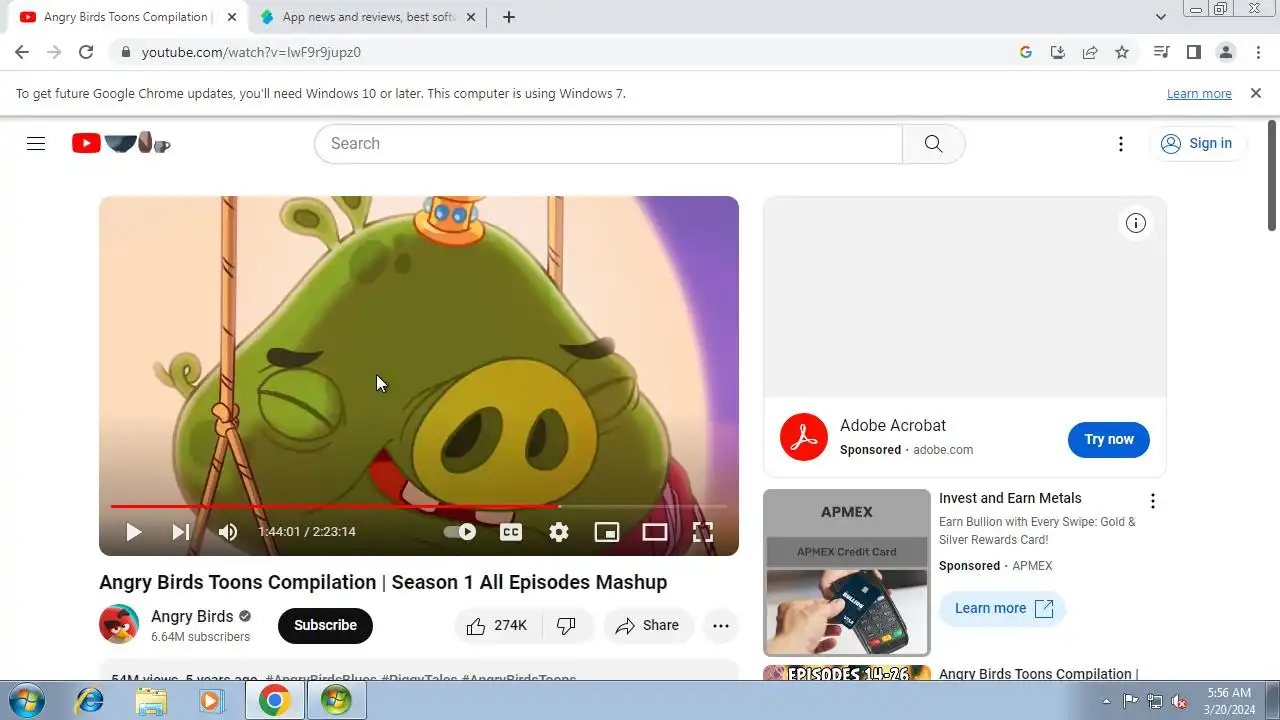Click Try now on Adobe Acrobat ad
Image resolution: width=1280 pixels, height=720 pixels.
(1109, 439)
